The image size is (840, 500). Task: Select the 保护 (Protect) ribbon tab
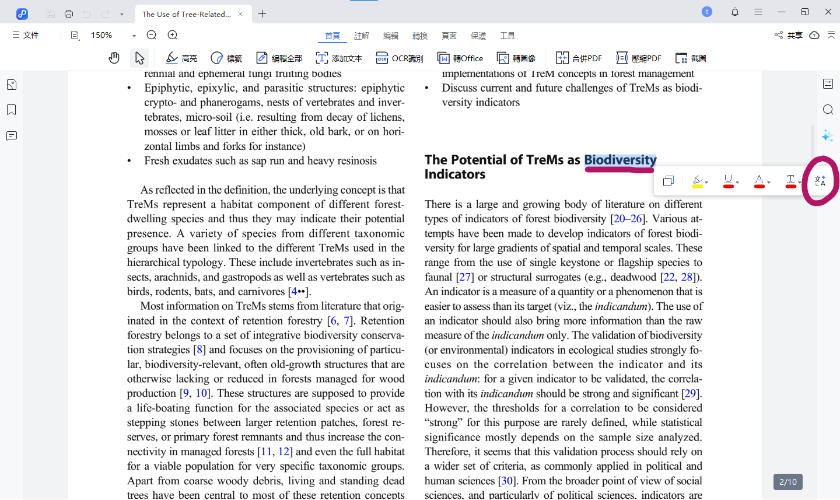coord(478,35)
